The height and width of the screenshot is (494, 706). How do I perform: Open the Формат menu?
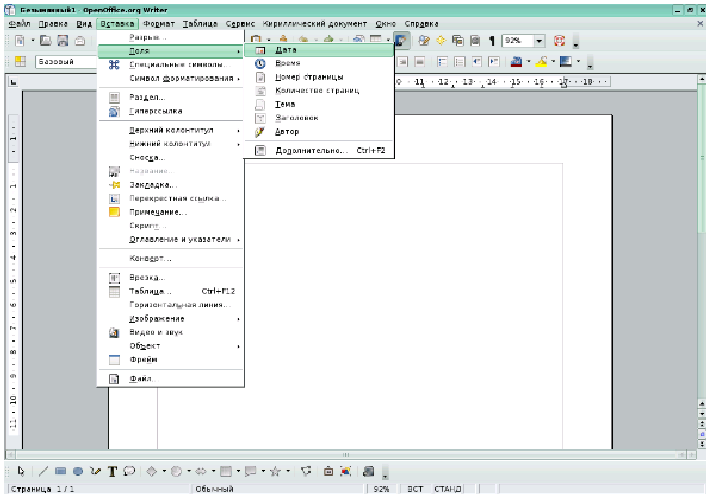pos(159,24)
